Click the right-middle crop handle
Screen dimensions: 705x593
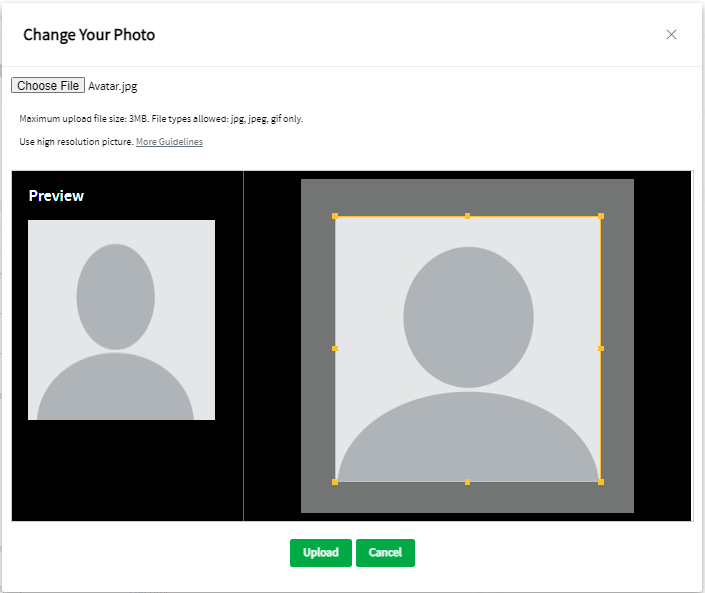[601, 349]
